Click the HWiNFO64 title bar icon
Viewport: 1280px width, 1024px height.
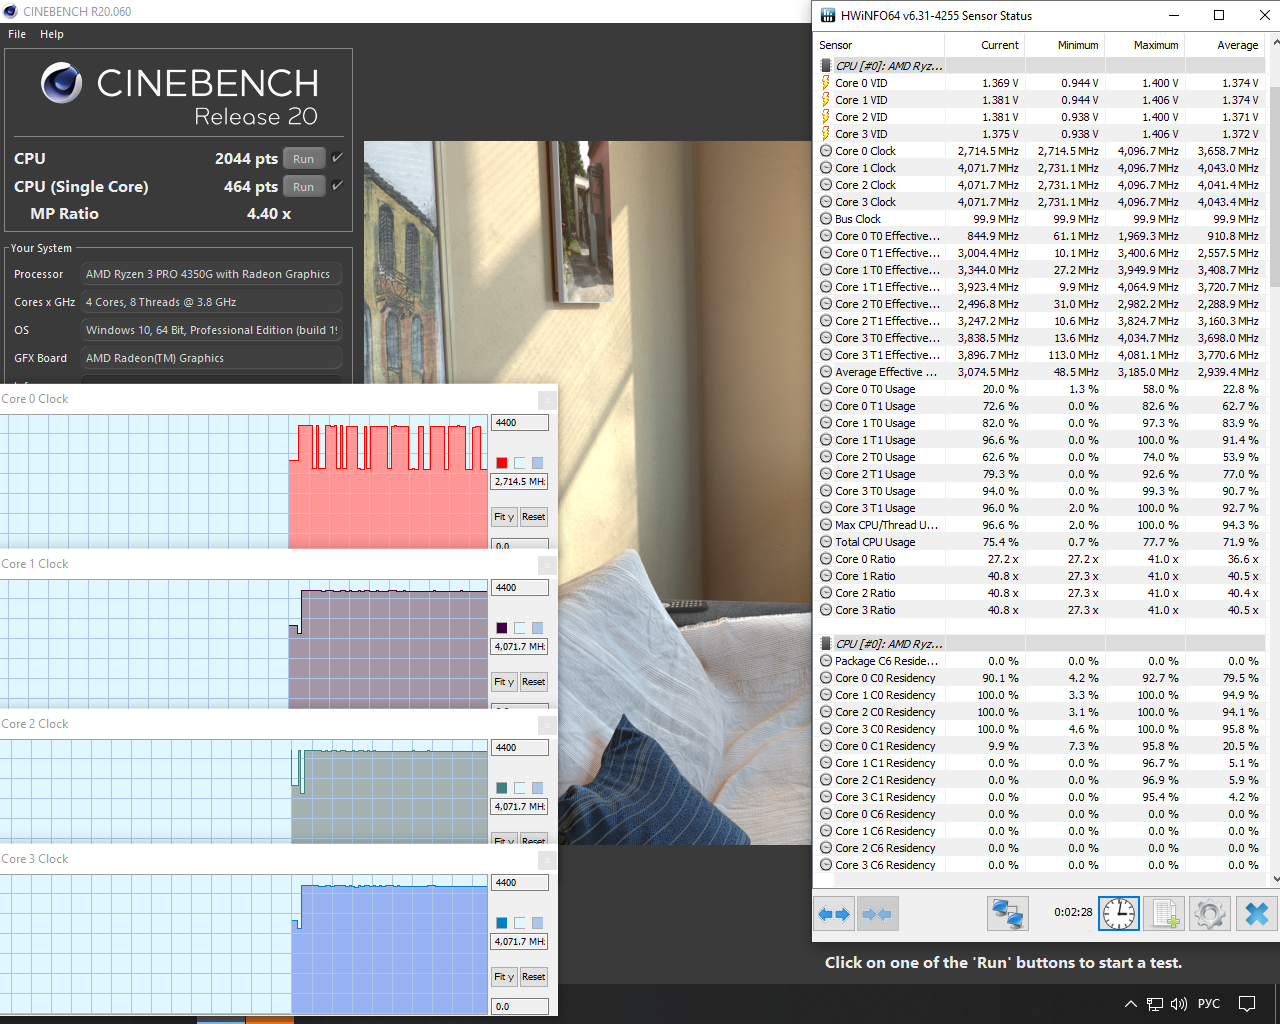[828, 15]
